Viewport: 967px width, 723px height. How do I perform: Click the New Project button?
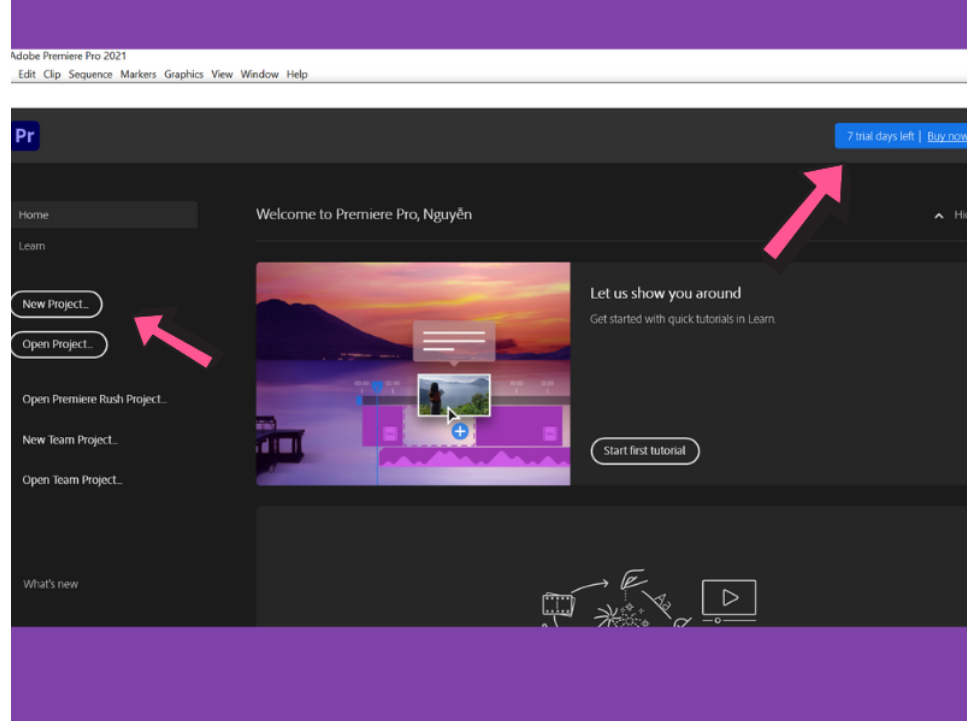point(56,304)
